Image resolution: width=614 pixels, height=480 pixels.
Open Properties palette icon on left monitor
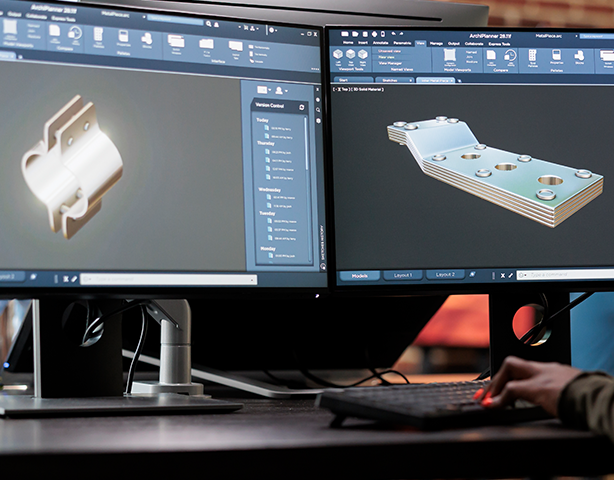click(123, 36)
